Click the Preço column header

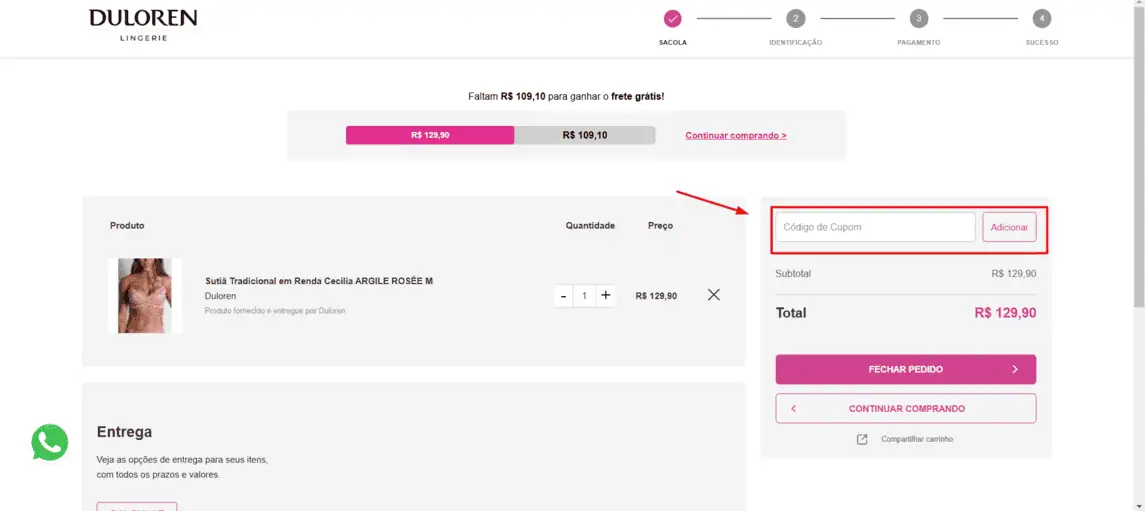click(660, 226)
